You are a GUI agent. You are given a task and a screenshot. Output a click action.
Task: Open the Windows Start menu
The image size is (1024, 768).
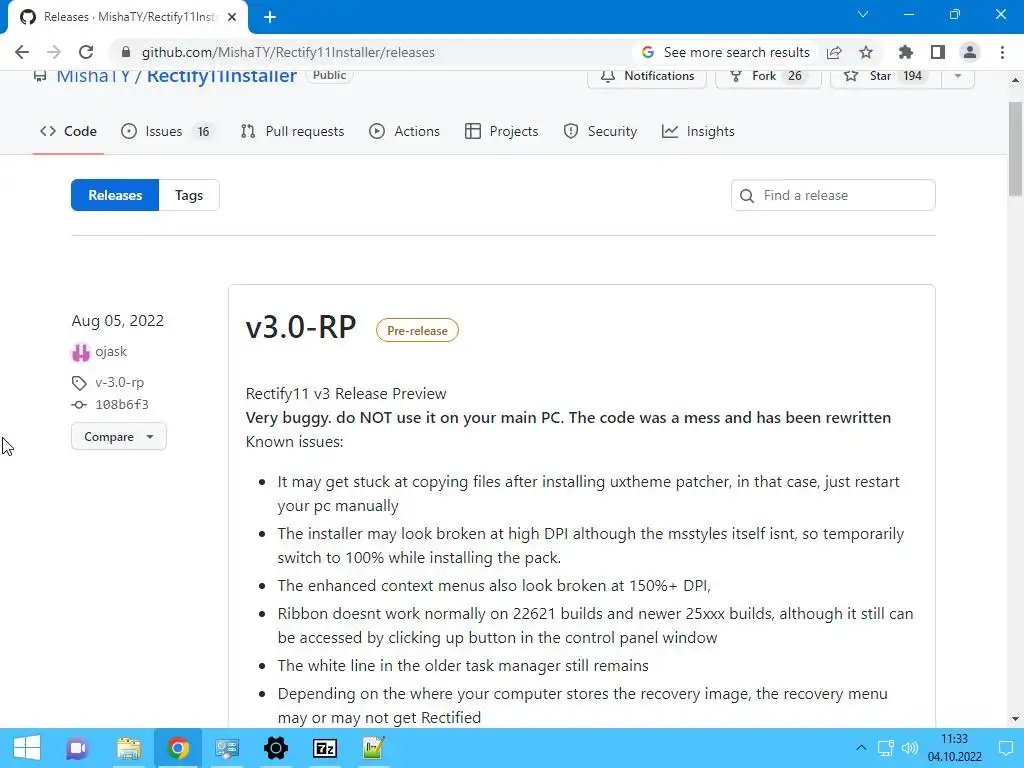tap(27, 748)
